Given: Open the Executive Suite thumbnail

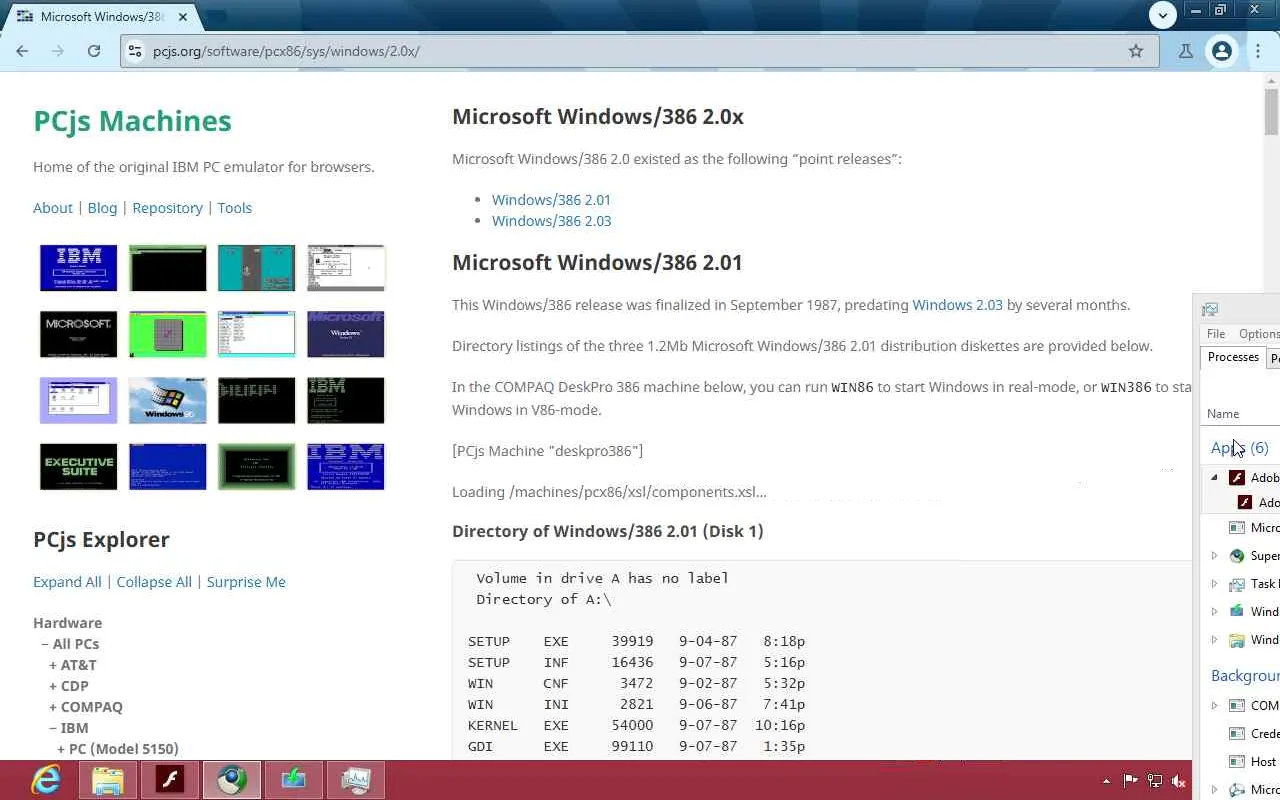Looking at the screenshot, I should (78, 466).
